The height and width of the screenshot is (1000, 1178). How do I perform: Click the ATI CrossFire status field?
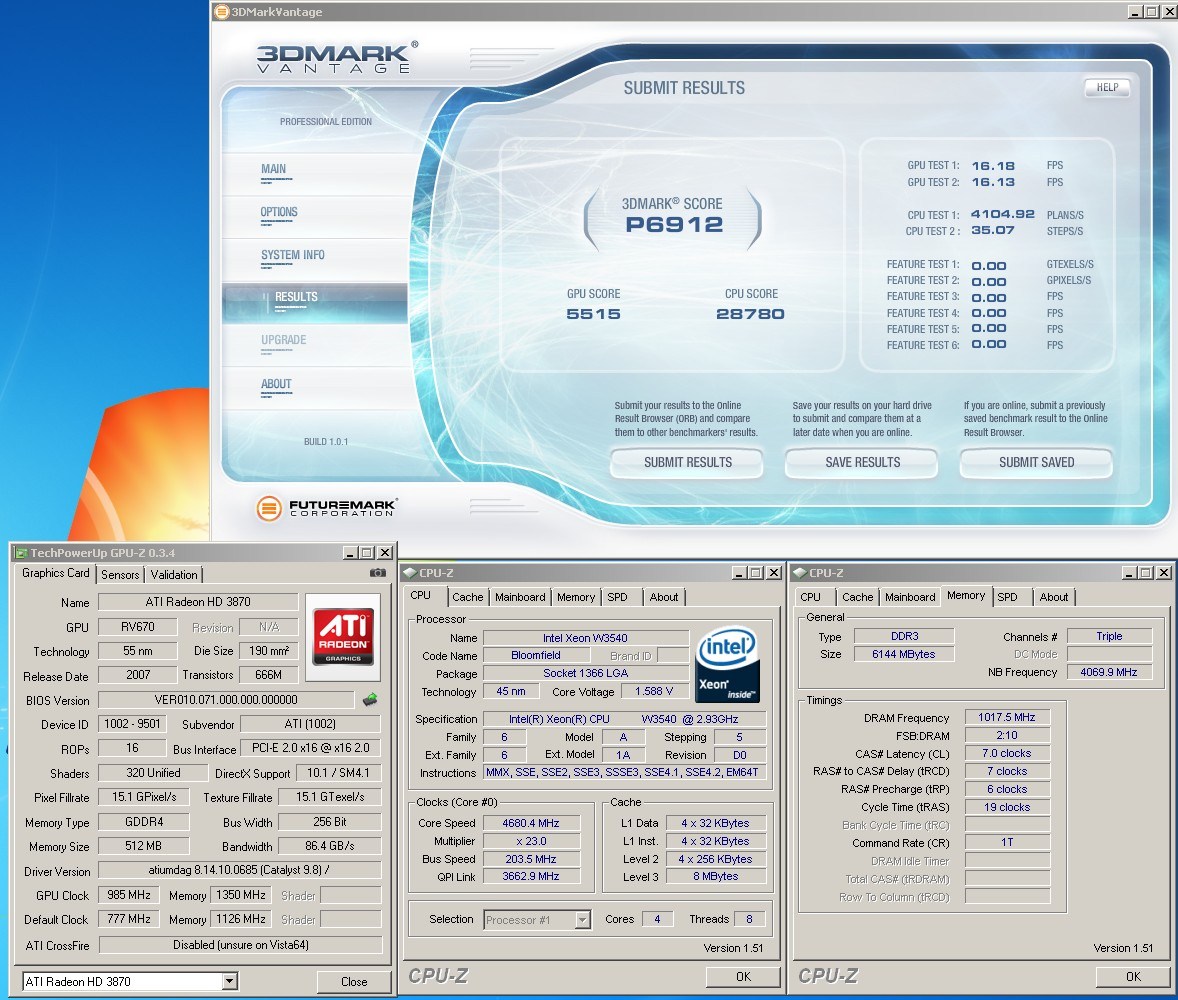240,944
